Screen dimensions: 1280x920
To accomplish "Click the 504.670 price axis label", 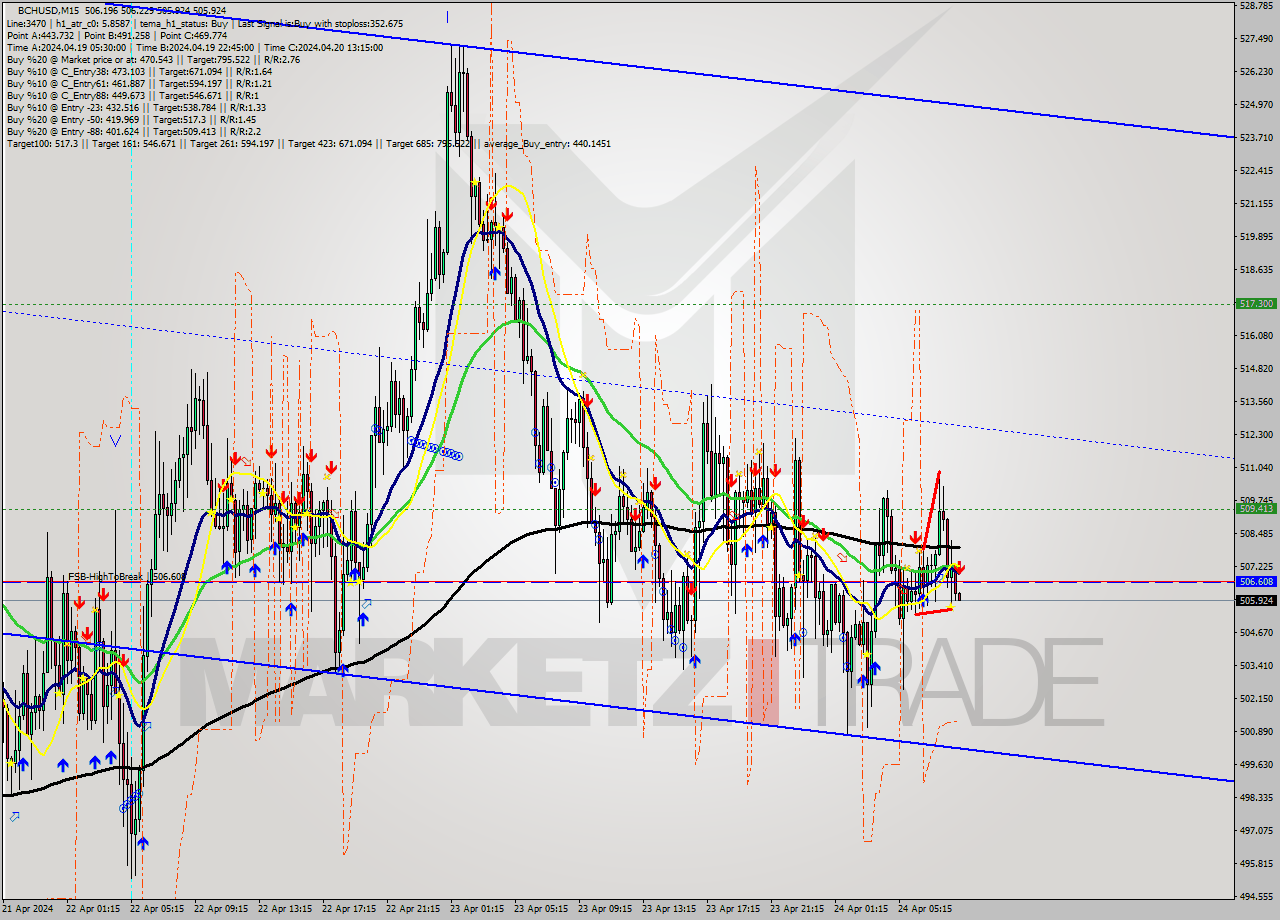I will tap(1255, 633).
